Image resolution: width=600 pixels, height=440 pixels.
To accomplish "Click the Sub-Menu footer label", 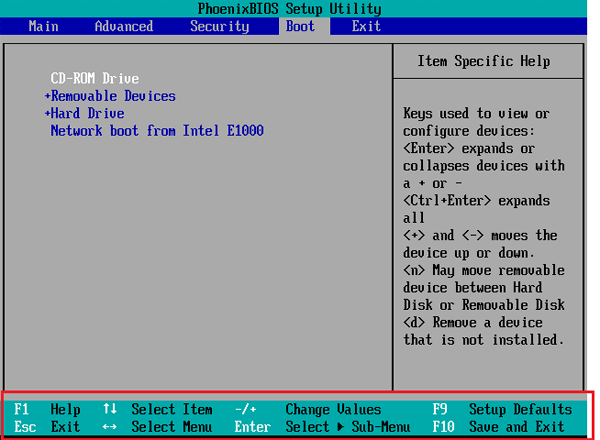I will click(x=381, y=427).
